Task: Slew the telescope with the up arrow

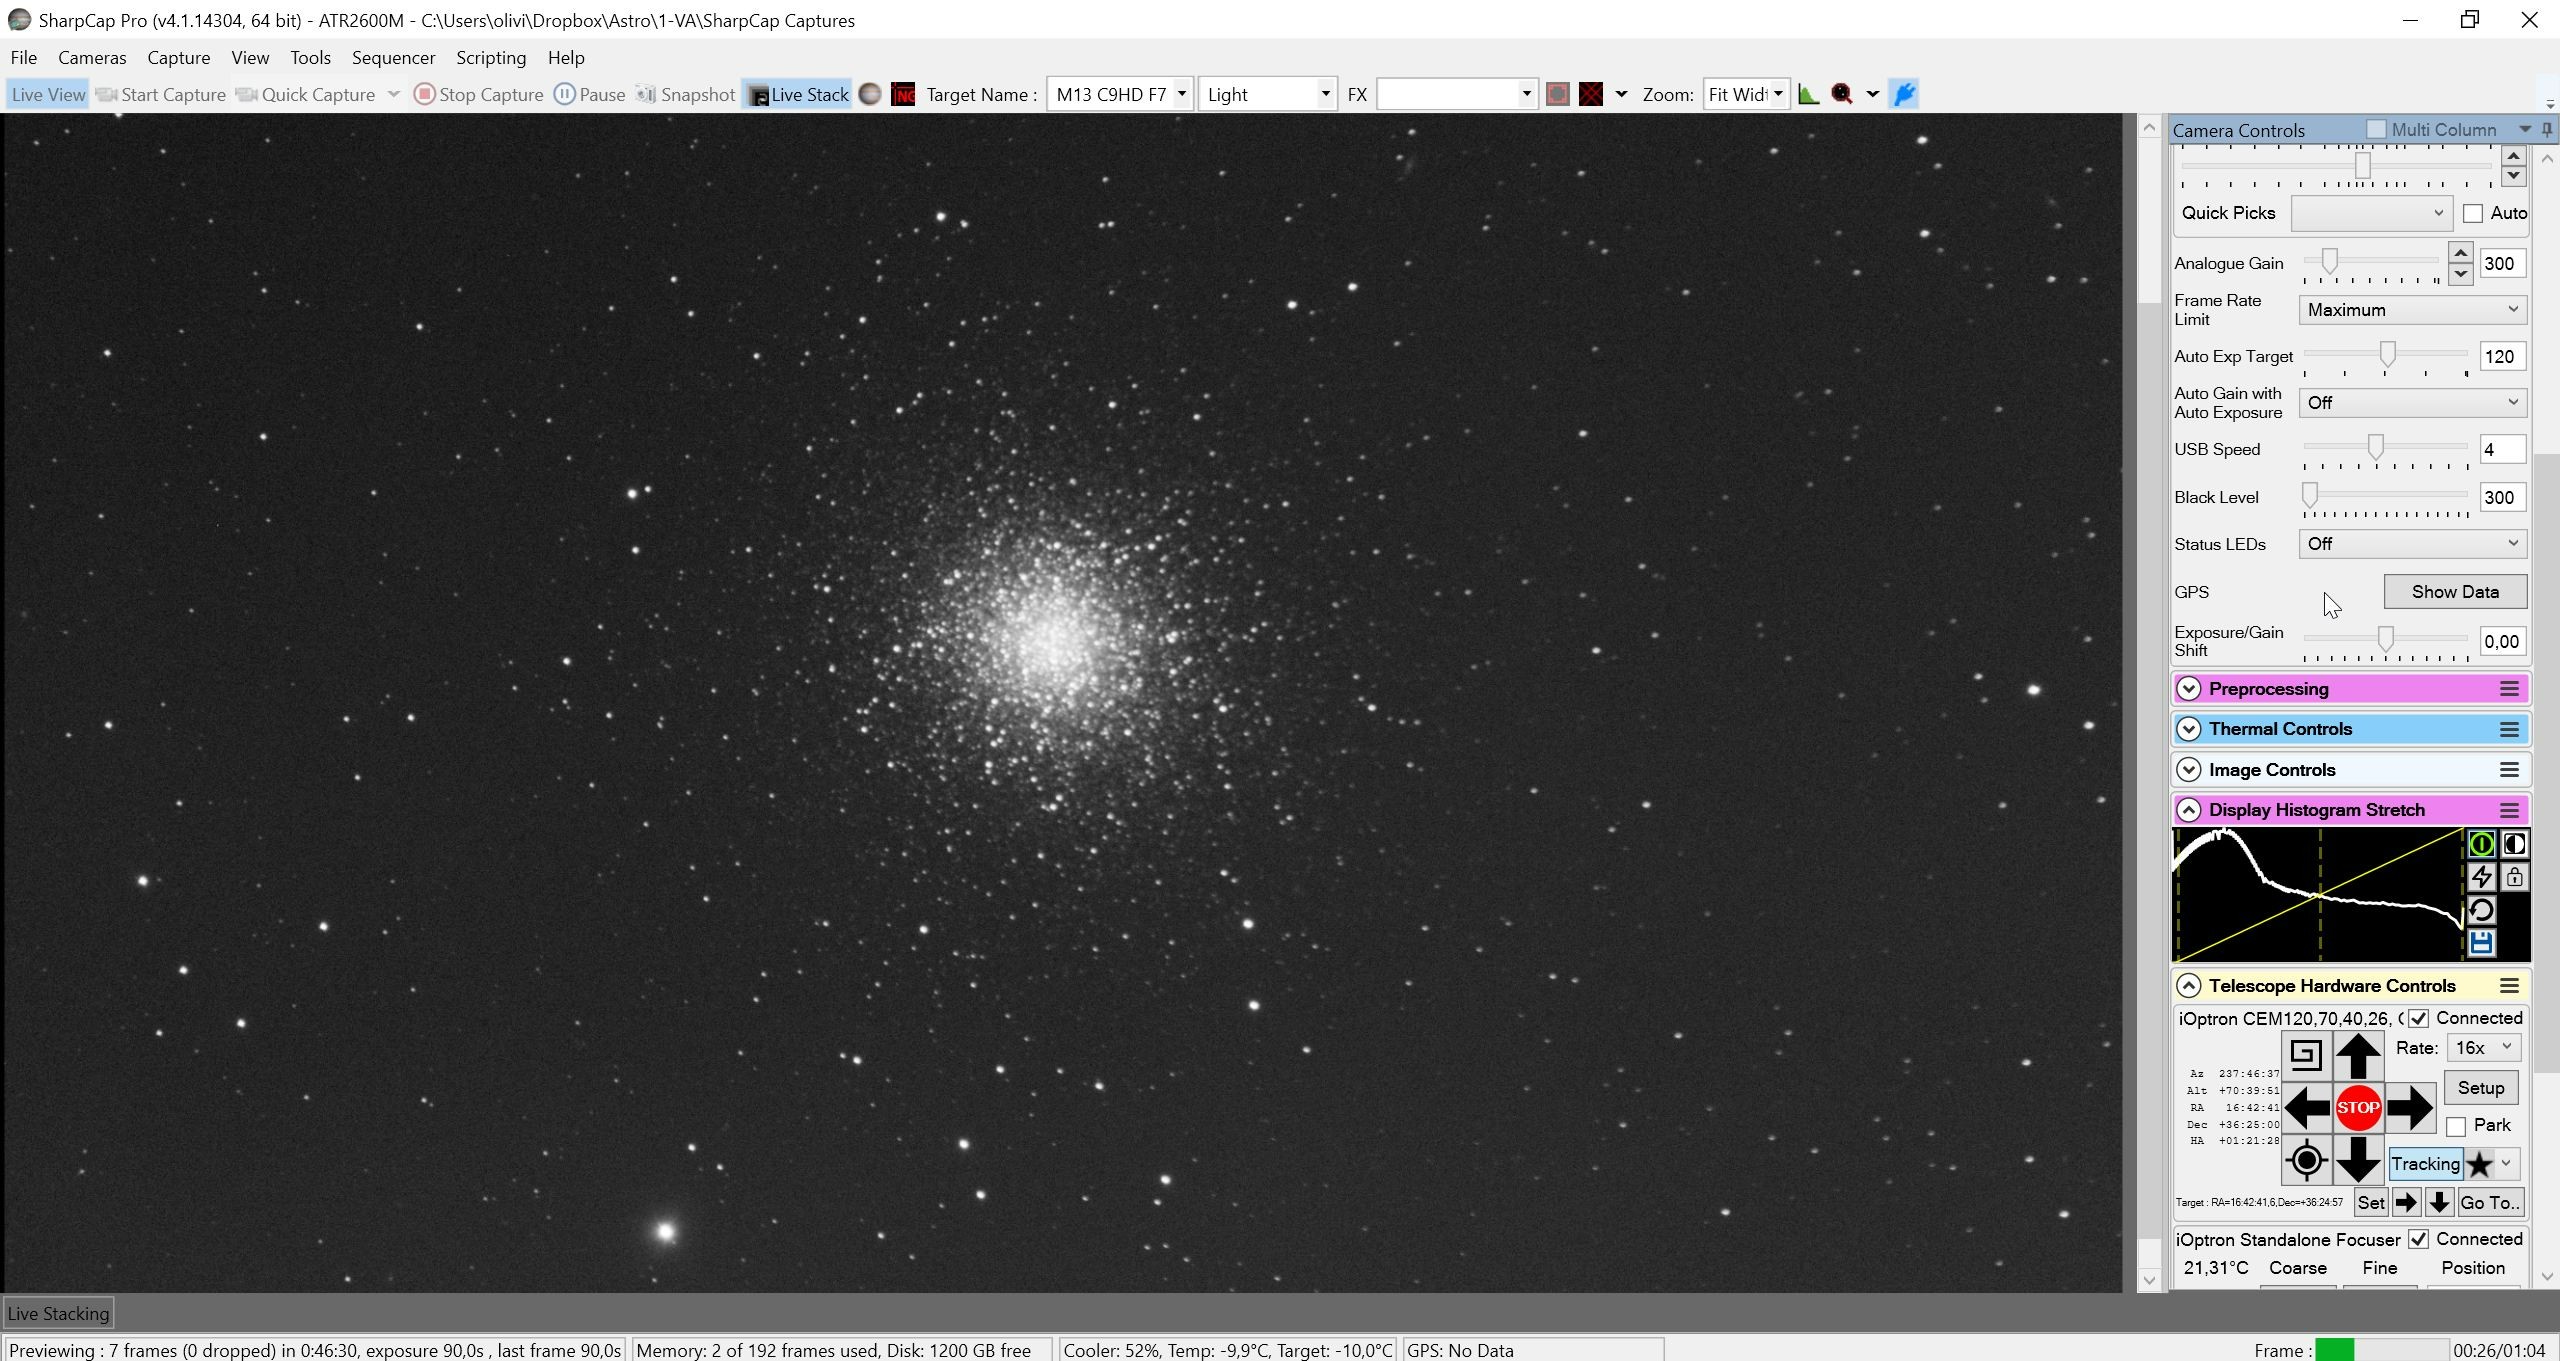Action: [x=2357, y=1055]
